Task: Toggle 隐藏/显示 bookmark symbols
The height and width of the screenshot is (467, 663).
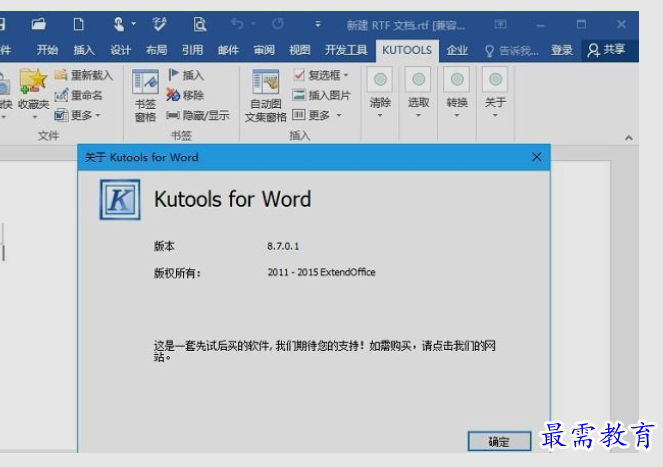Action: click(198, 115)
